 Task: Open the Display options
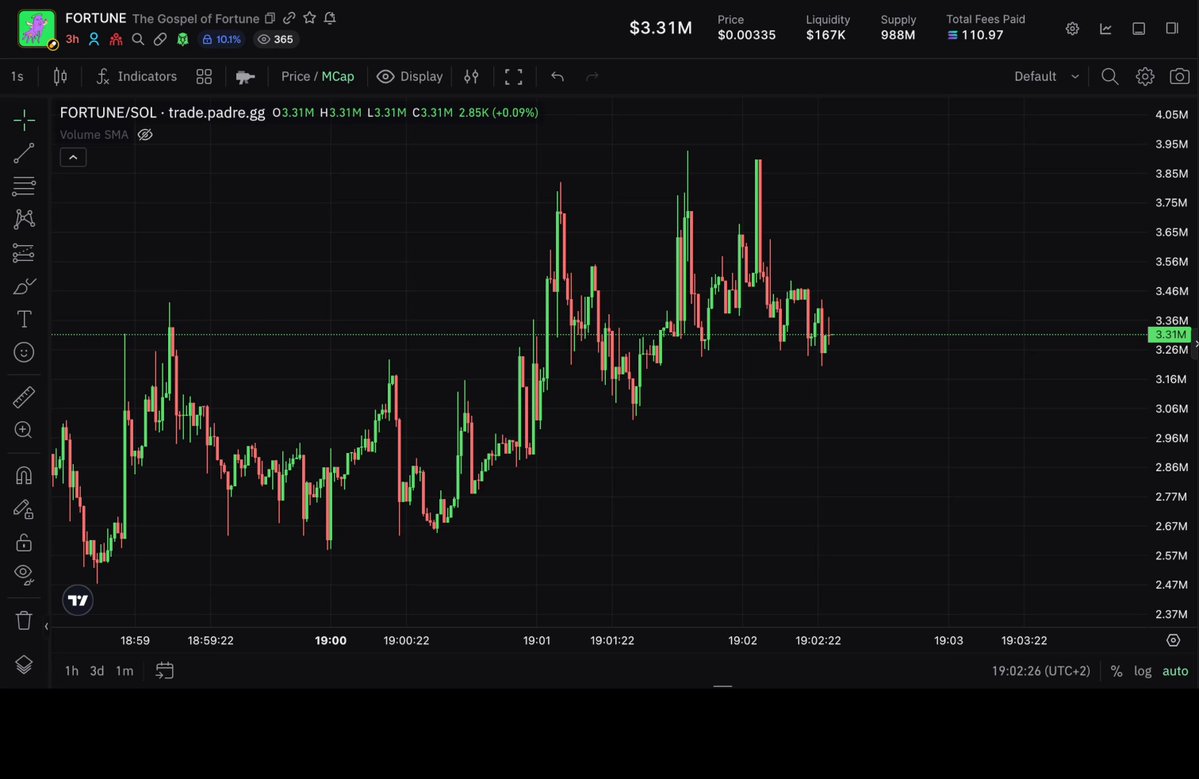click(x=410, y=76)
